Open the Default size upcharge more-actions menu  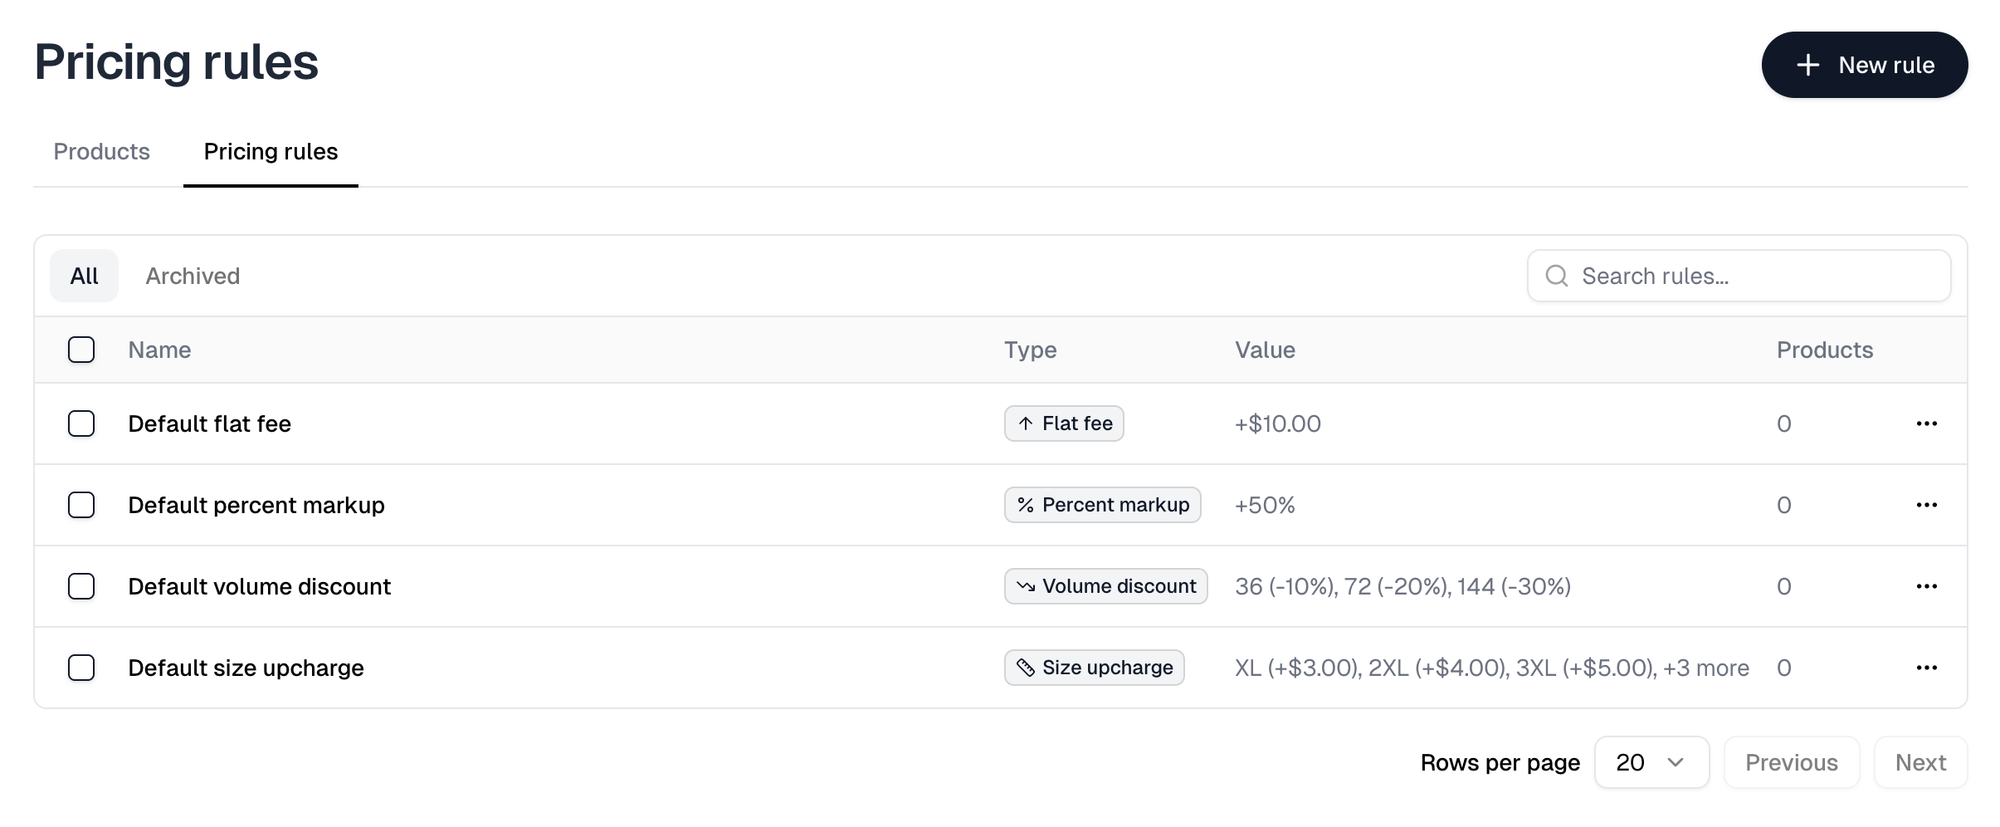[x=1926, y=668]
